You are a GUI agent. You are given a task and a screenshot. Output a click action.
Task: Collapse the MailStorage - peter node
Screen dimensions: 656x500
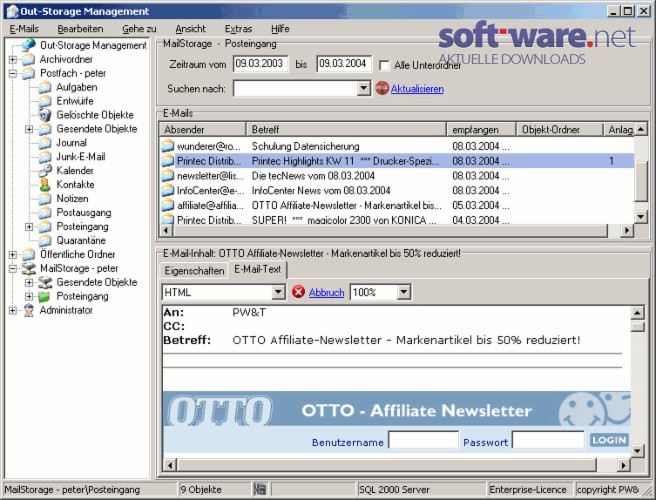click(13, 269)
